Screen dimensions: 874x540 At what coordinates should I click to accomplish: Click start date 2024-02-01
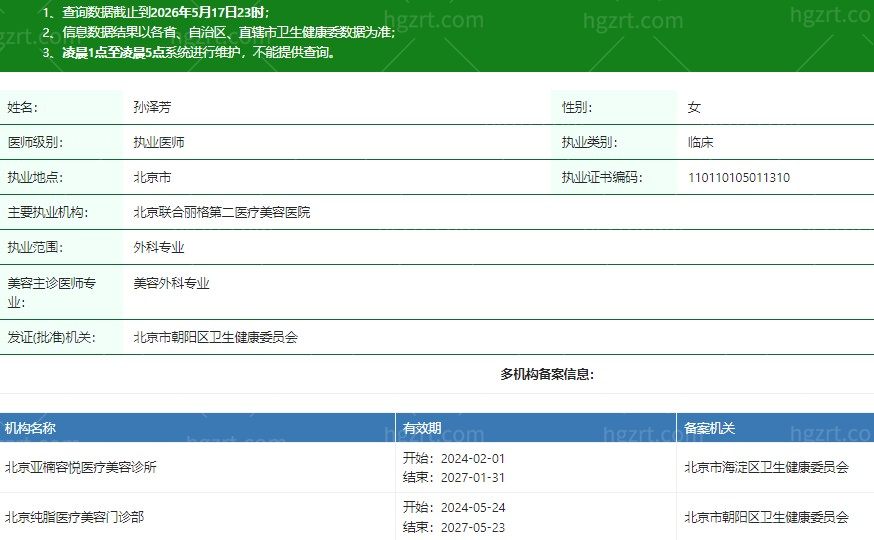click(473, 459)
